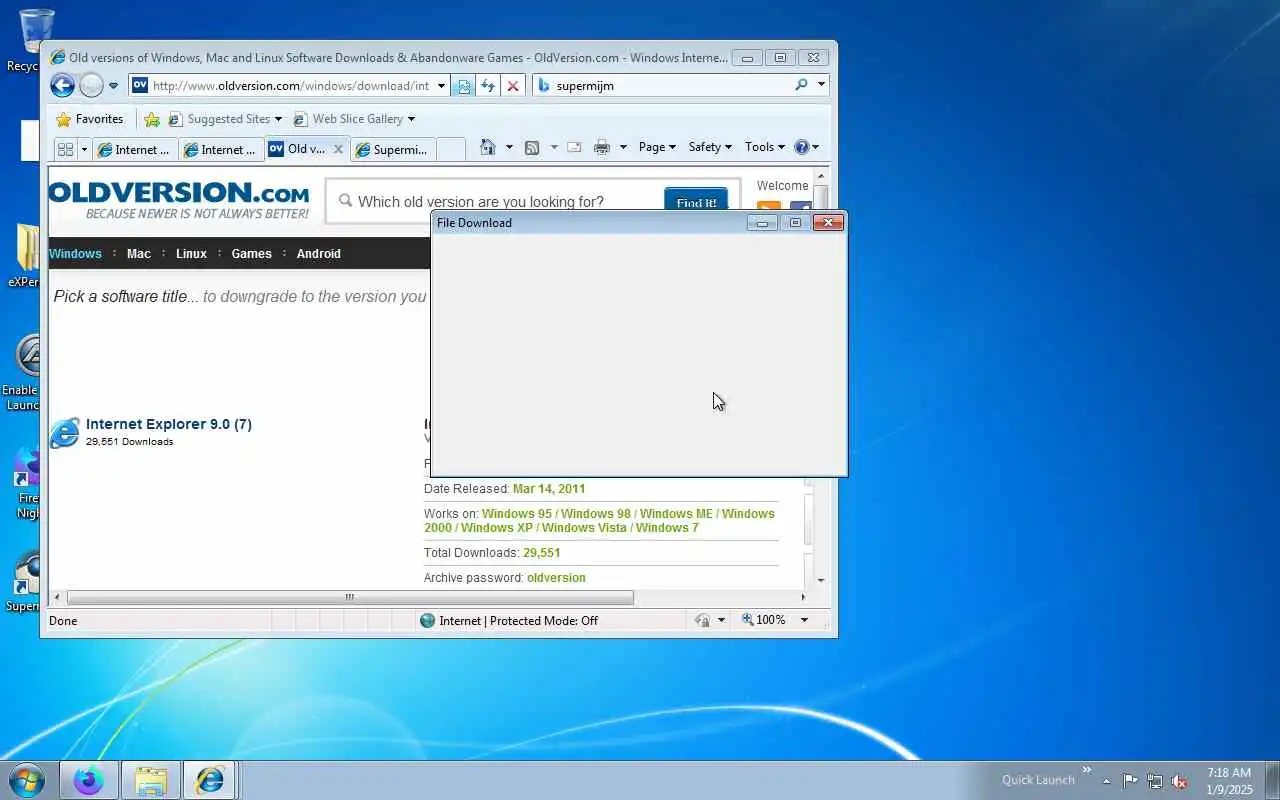Click the Find It! button
Screen dimensions: 1280x800
point(696,202)
